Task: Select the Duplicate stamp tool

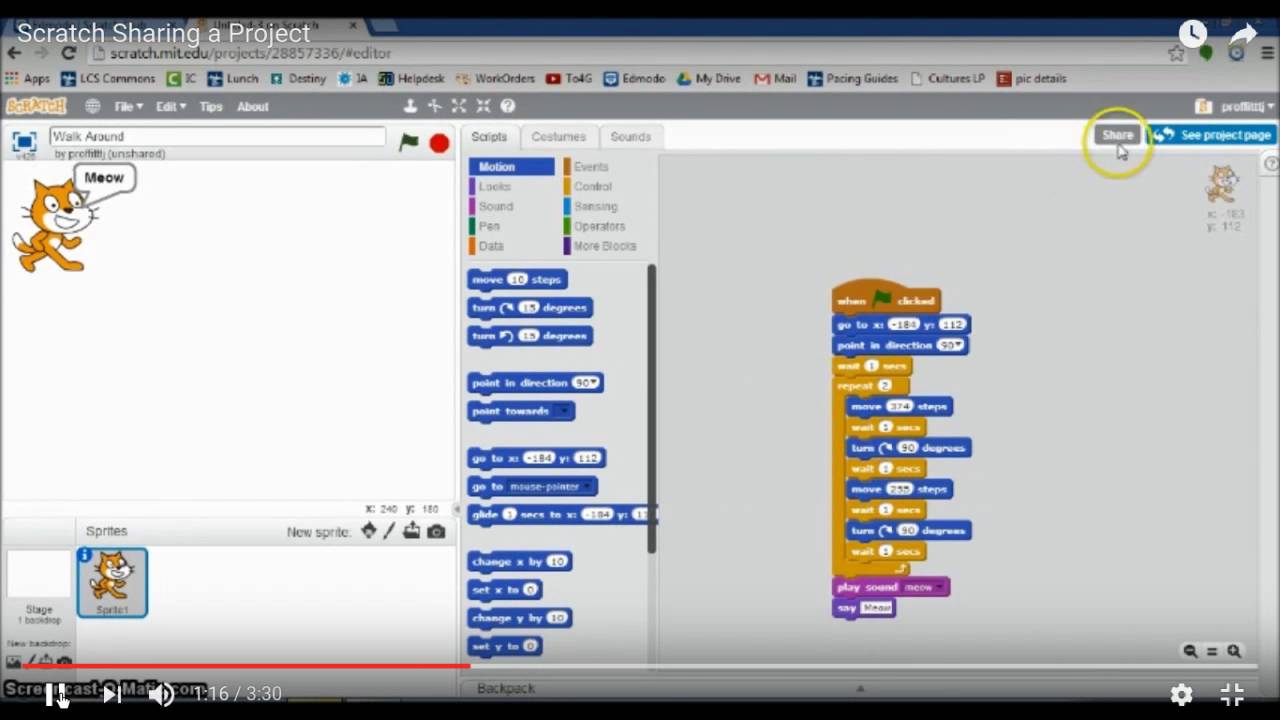Action: pos(410,106)
